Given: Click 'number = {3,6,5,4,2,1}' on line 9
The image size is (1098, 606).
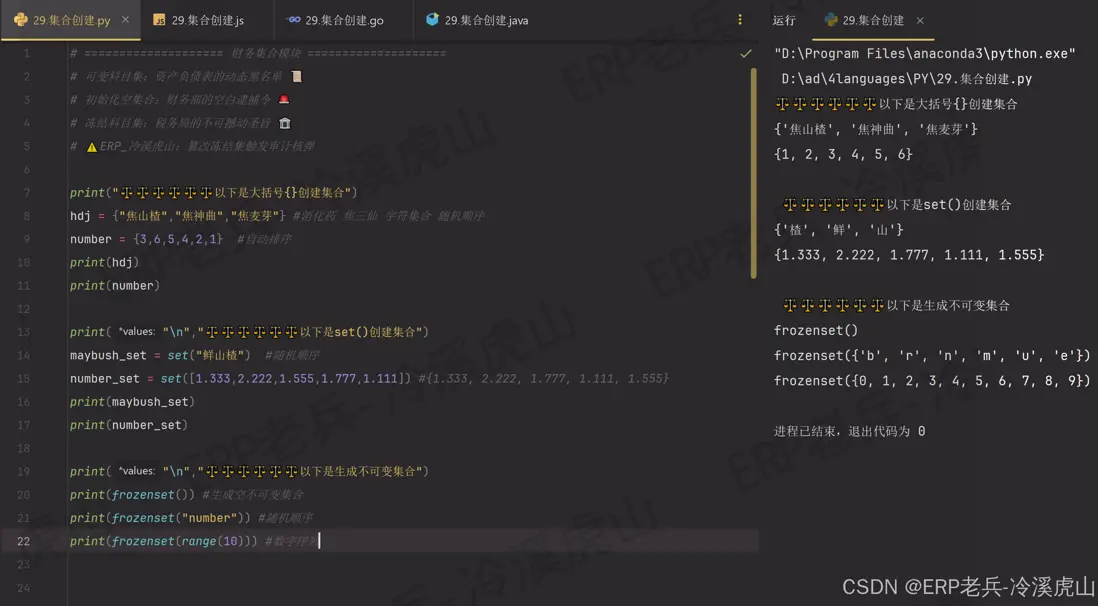Looking at the screenshot, I should point(146,239).
